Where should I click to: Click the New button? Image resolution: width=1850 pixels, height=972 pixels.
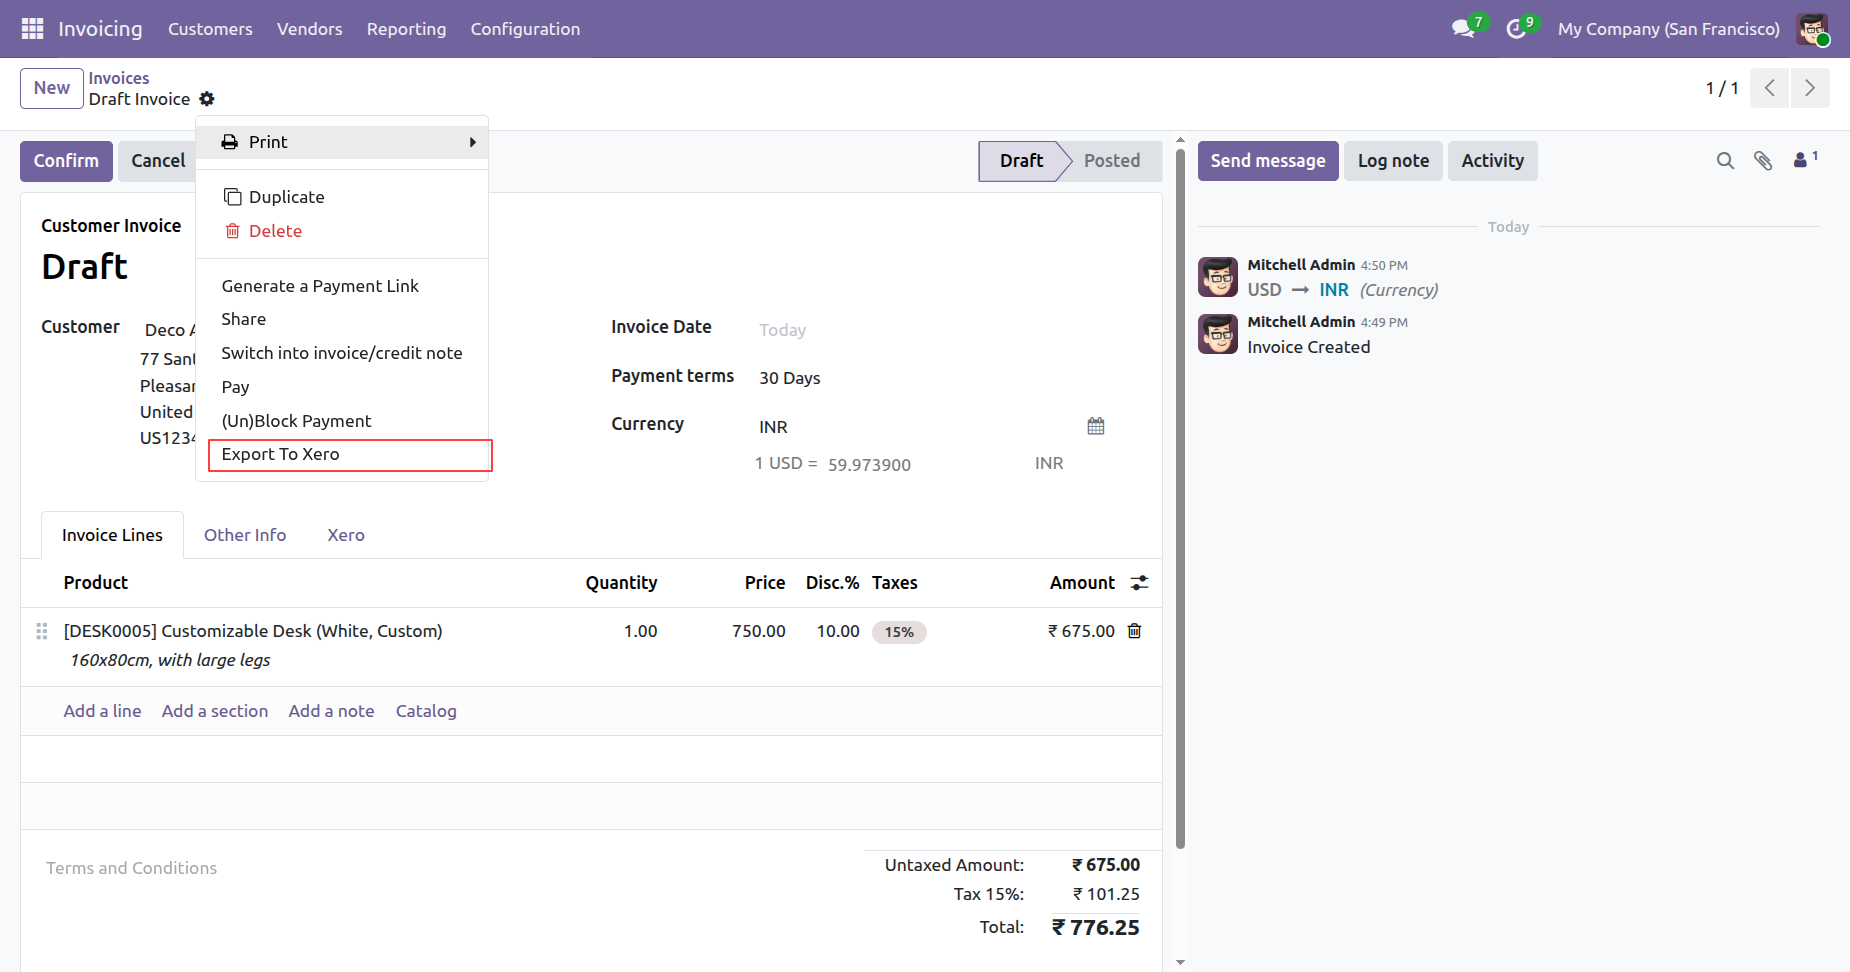click(52, 88)
